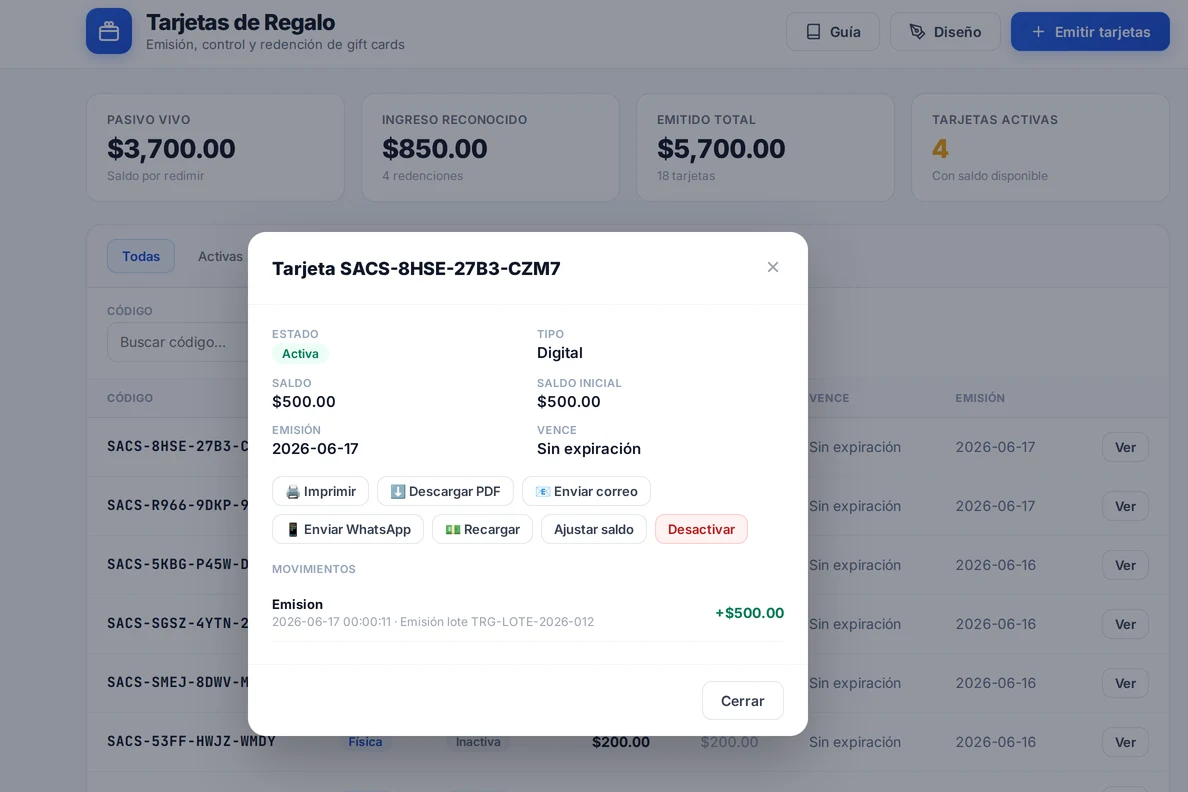This screenshot has width=1188, height=792.
Task: Click the plus icon in Emitir tarjetas
Action: [x=1038, y=32]
